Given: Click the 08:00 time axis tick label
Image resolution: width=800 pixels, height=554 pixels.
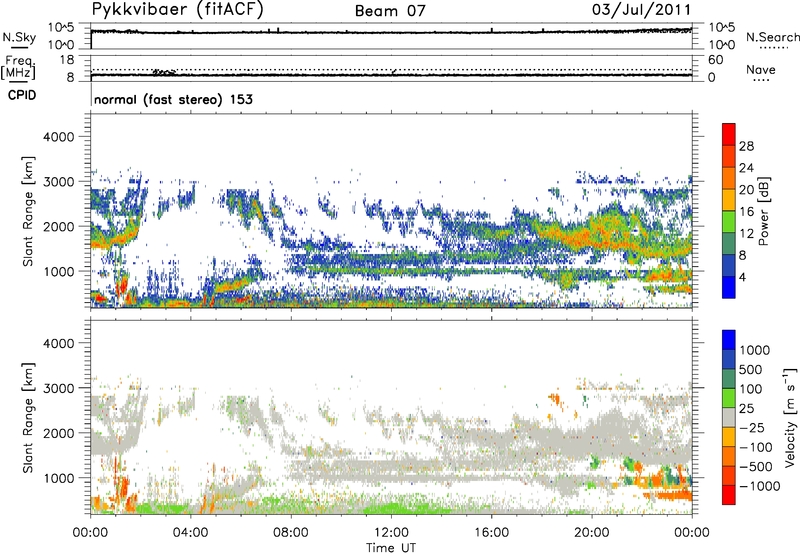Looking at the screenshot, I should [291, 533].
